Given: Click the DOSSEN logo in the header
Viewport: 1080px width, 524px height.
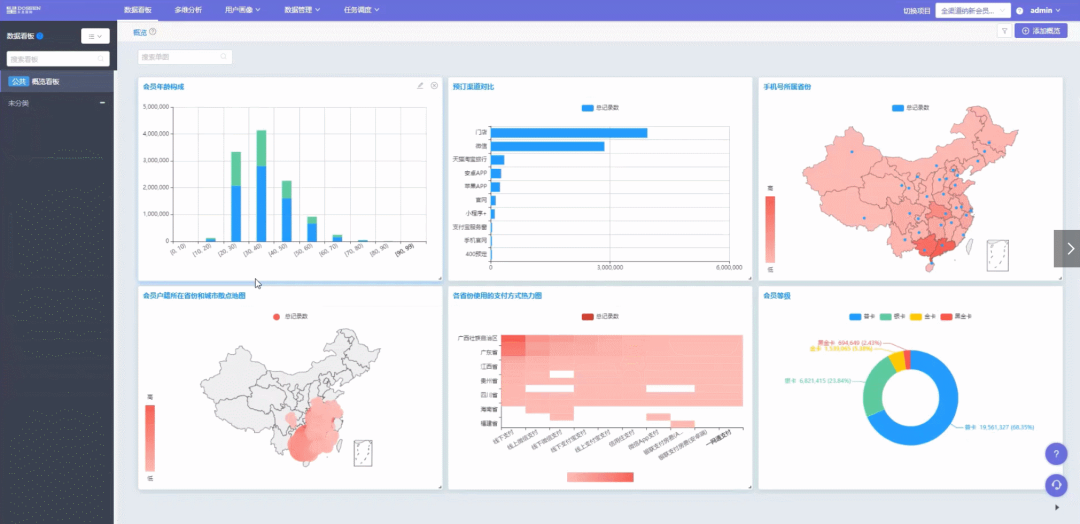Looking at the screenshot, I should click(23, 10).
